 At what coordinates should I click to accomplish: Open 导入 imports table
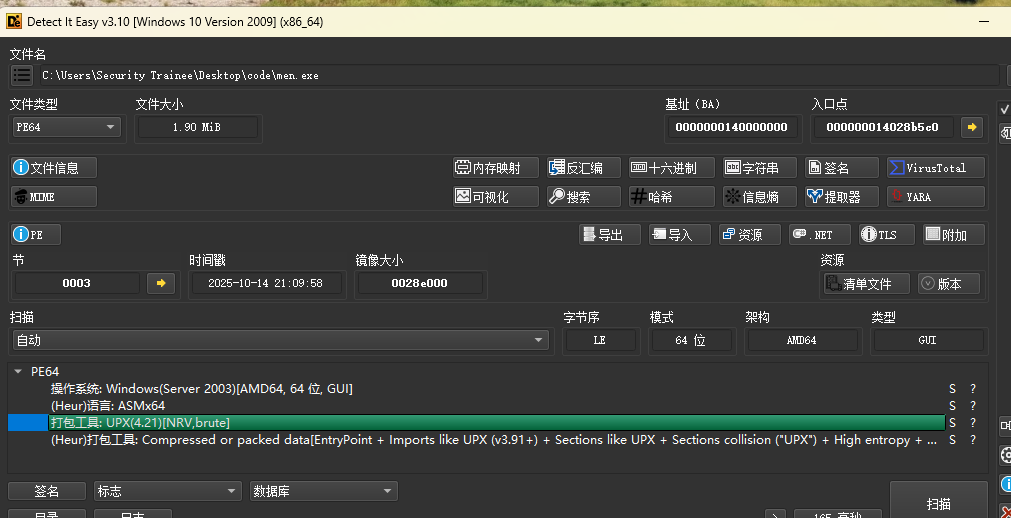click(x=680, y=235)
